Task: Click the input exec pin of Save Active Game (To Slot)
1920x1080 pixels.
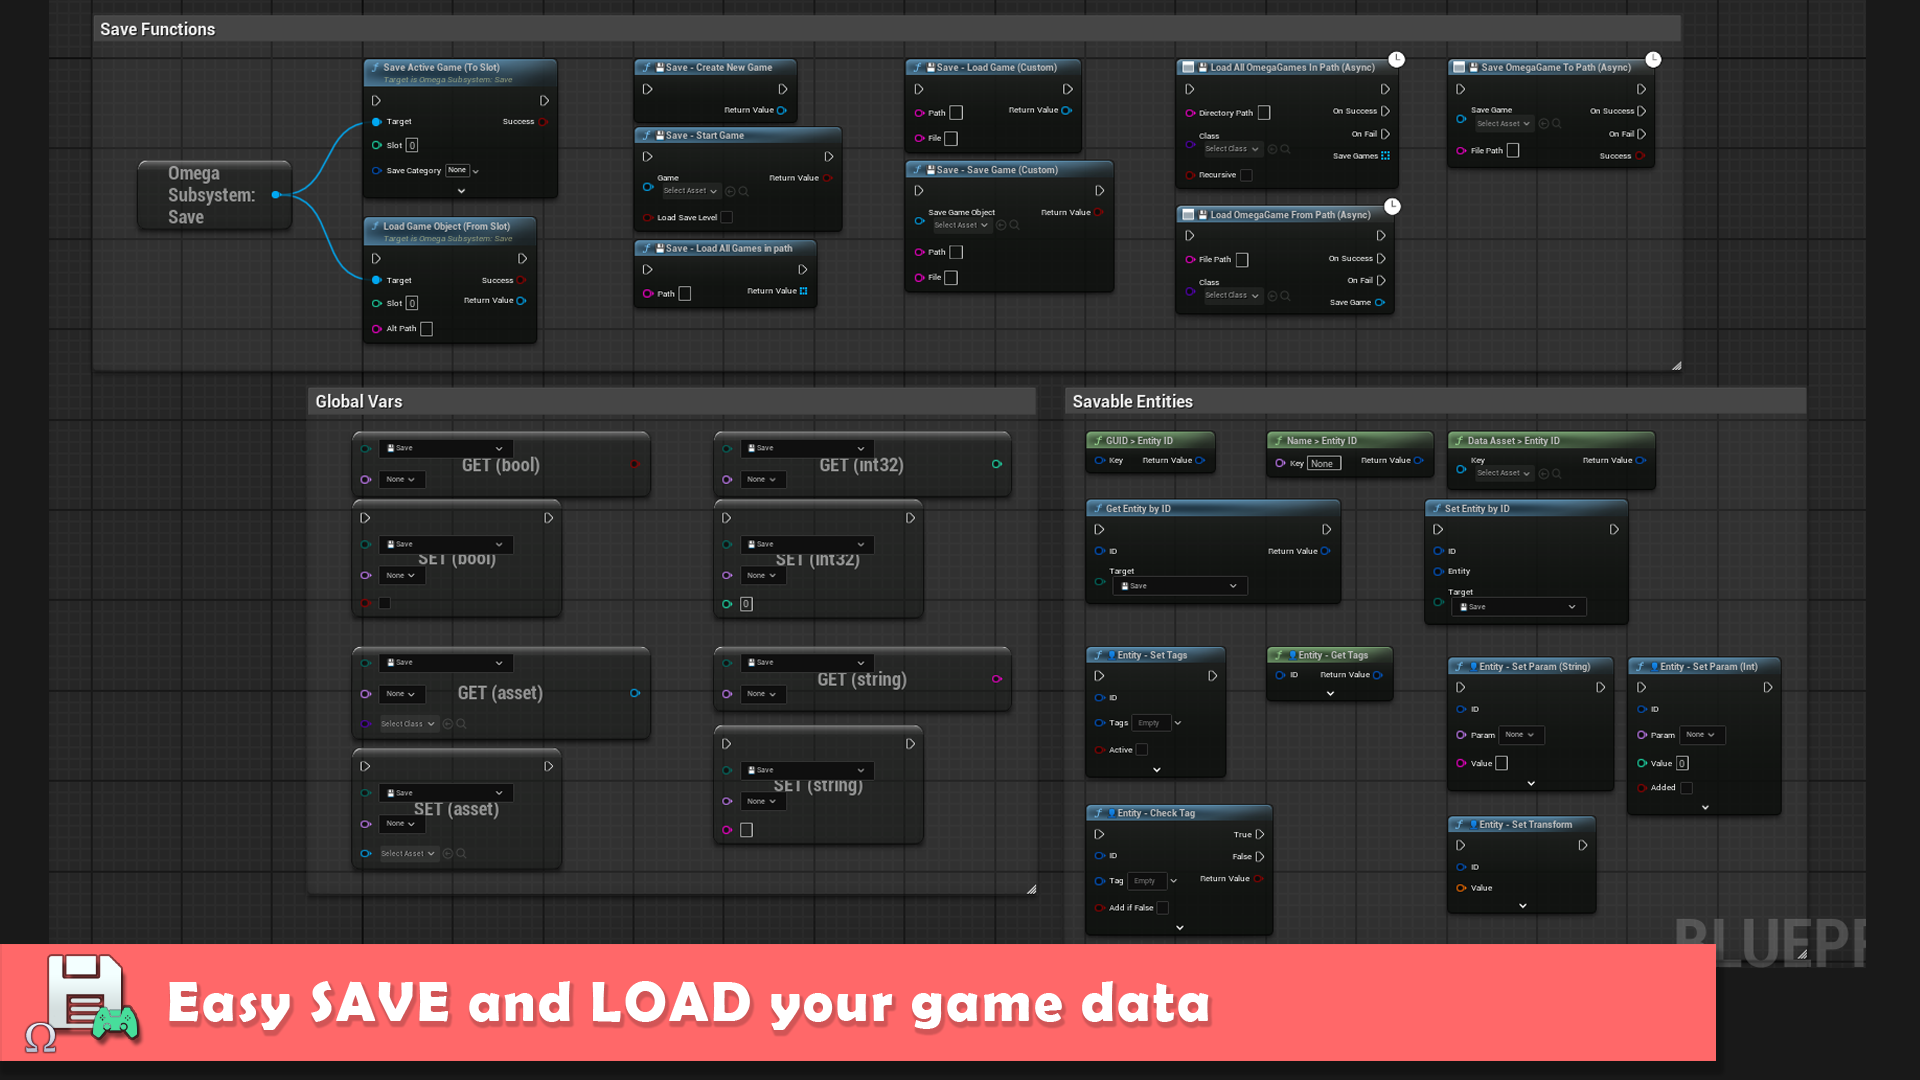Action: (376, 101)
